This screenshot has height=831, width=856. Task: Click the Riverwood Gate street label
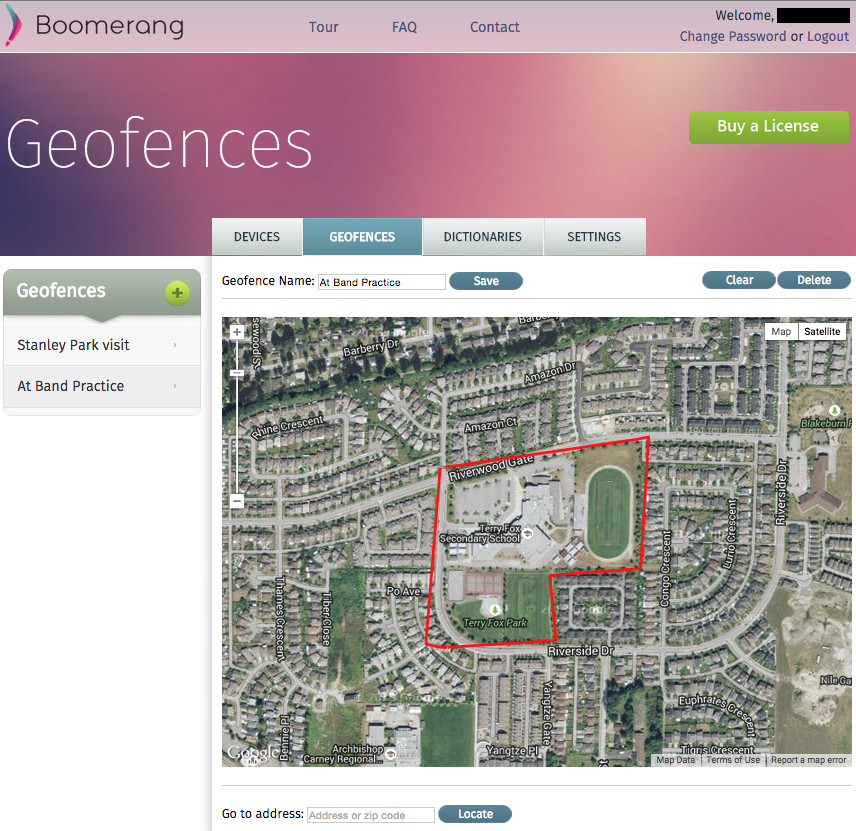coord(491,468)
